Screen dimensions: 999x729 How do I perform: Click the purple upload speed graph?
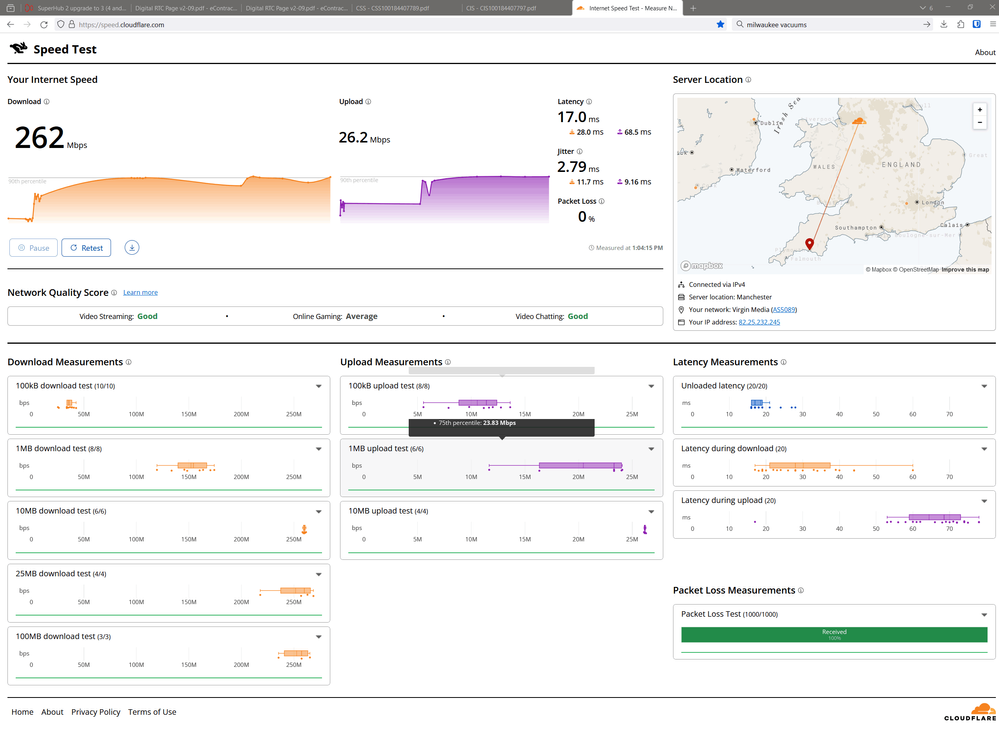445,199
